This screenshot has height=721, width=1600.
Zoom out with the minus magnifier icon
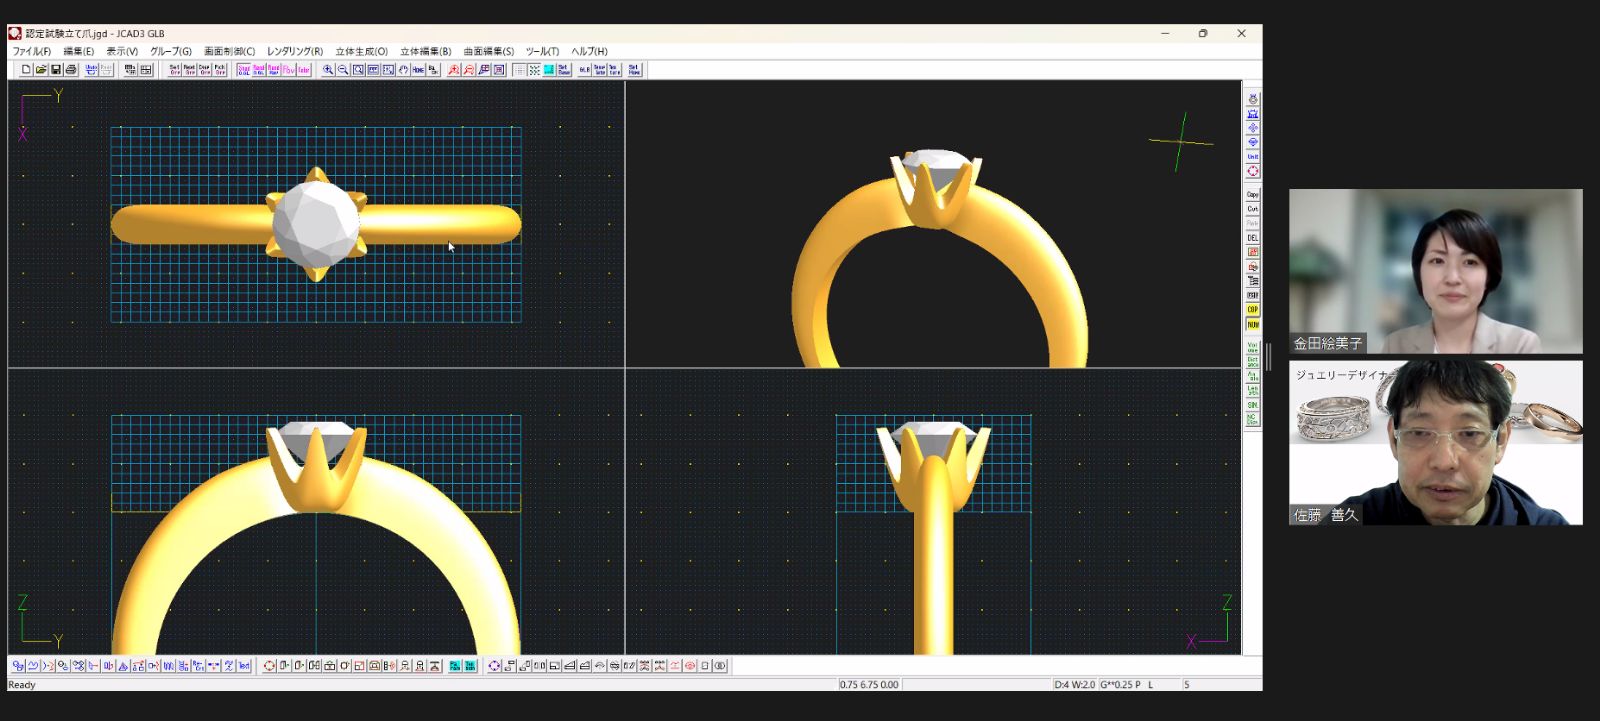[x=343, y=70]
